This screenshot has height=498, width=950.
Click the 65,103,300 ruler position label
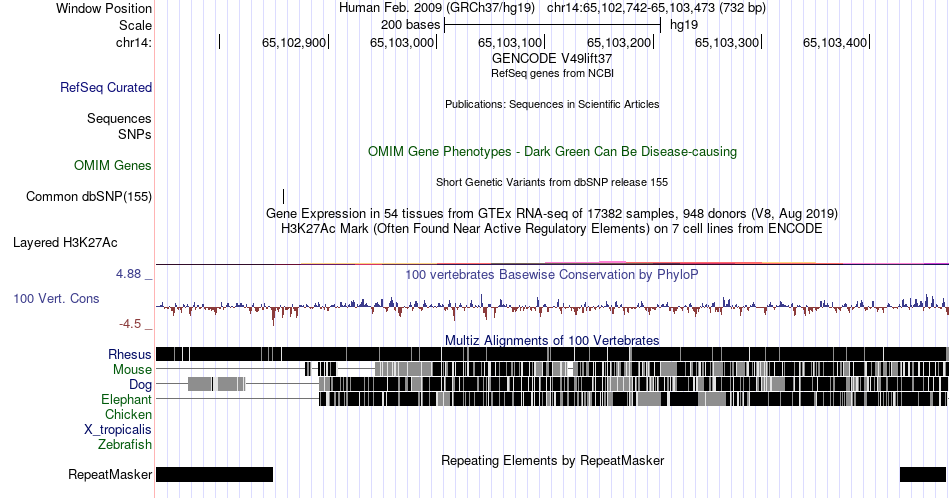tap(726, 42)
